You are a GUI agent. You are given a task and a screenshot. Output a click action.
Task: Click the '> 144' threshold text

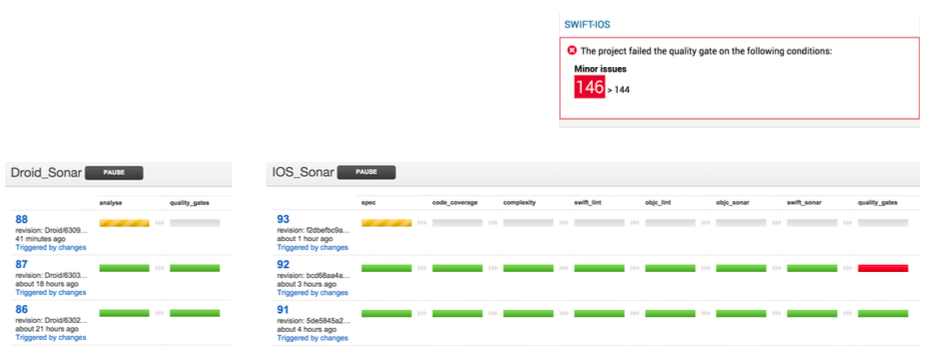click(x=619, y=90)
